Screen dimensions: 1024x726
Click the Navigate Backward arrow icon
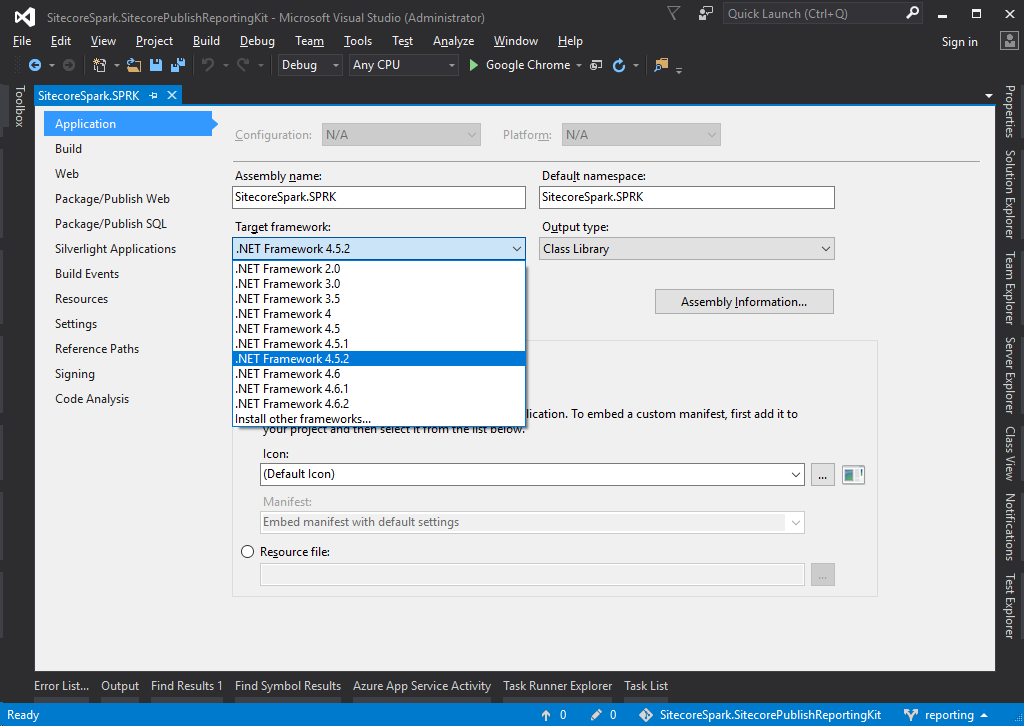tap(35, 65)
